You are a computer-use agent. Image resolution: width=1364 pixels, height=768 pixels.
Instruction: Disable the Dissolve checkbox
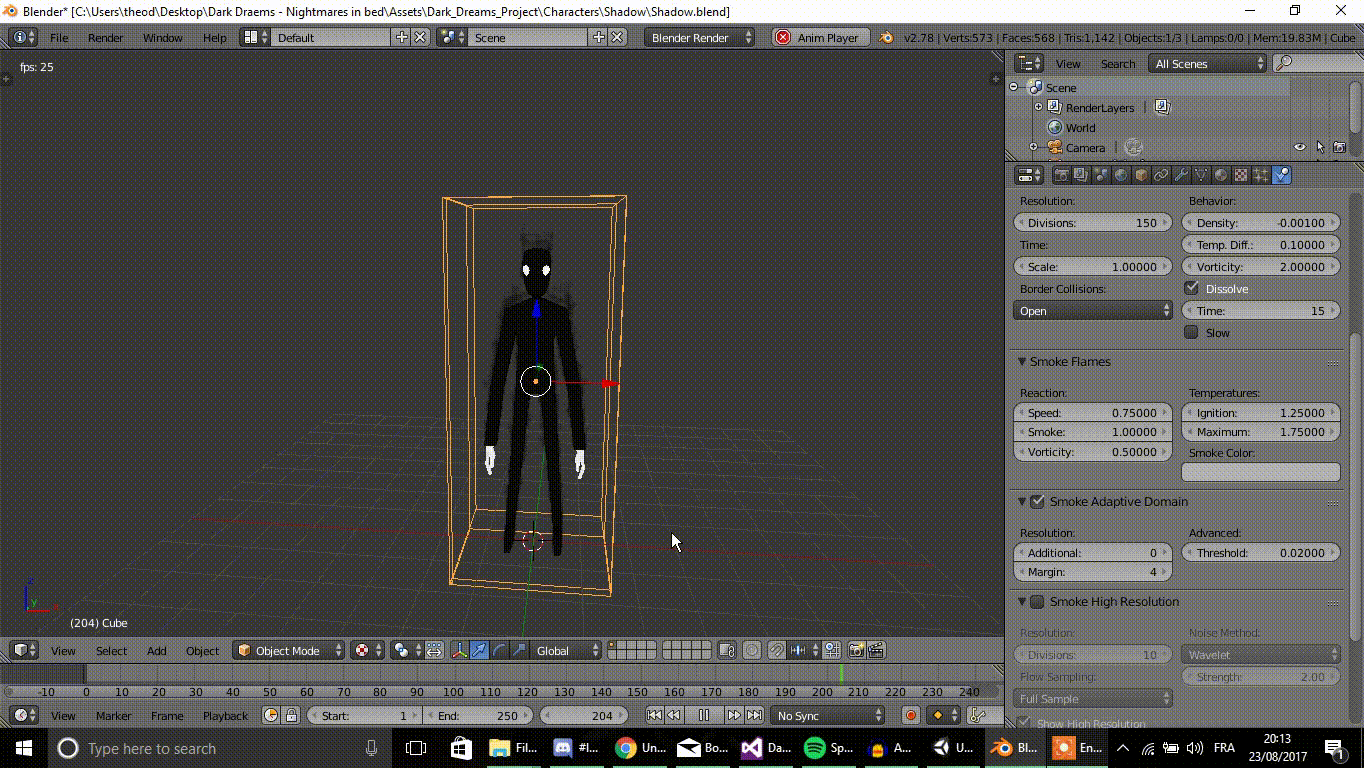tap(1192, 289)
